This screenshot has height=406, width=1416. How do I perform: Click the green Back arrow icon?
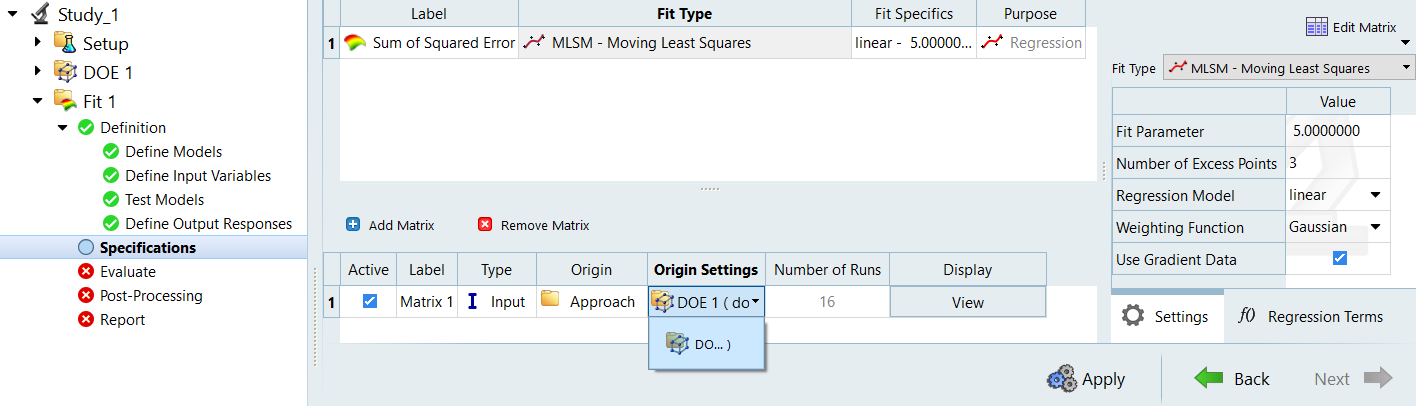click(1209, 378)
